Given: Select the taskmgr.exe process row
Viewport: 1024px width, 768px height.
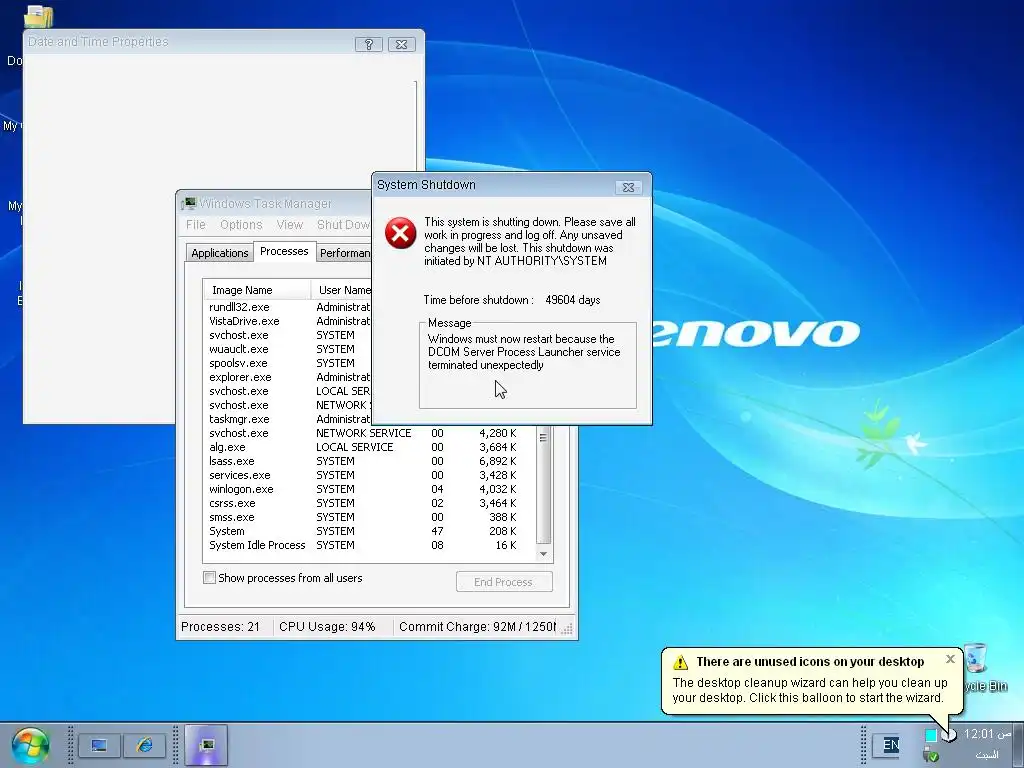Looking at the screenshot, I should (x=289, y=419).
